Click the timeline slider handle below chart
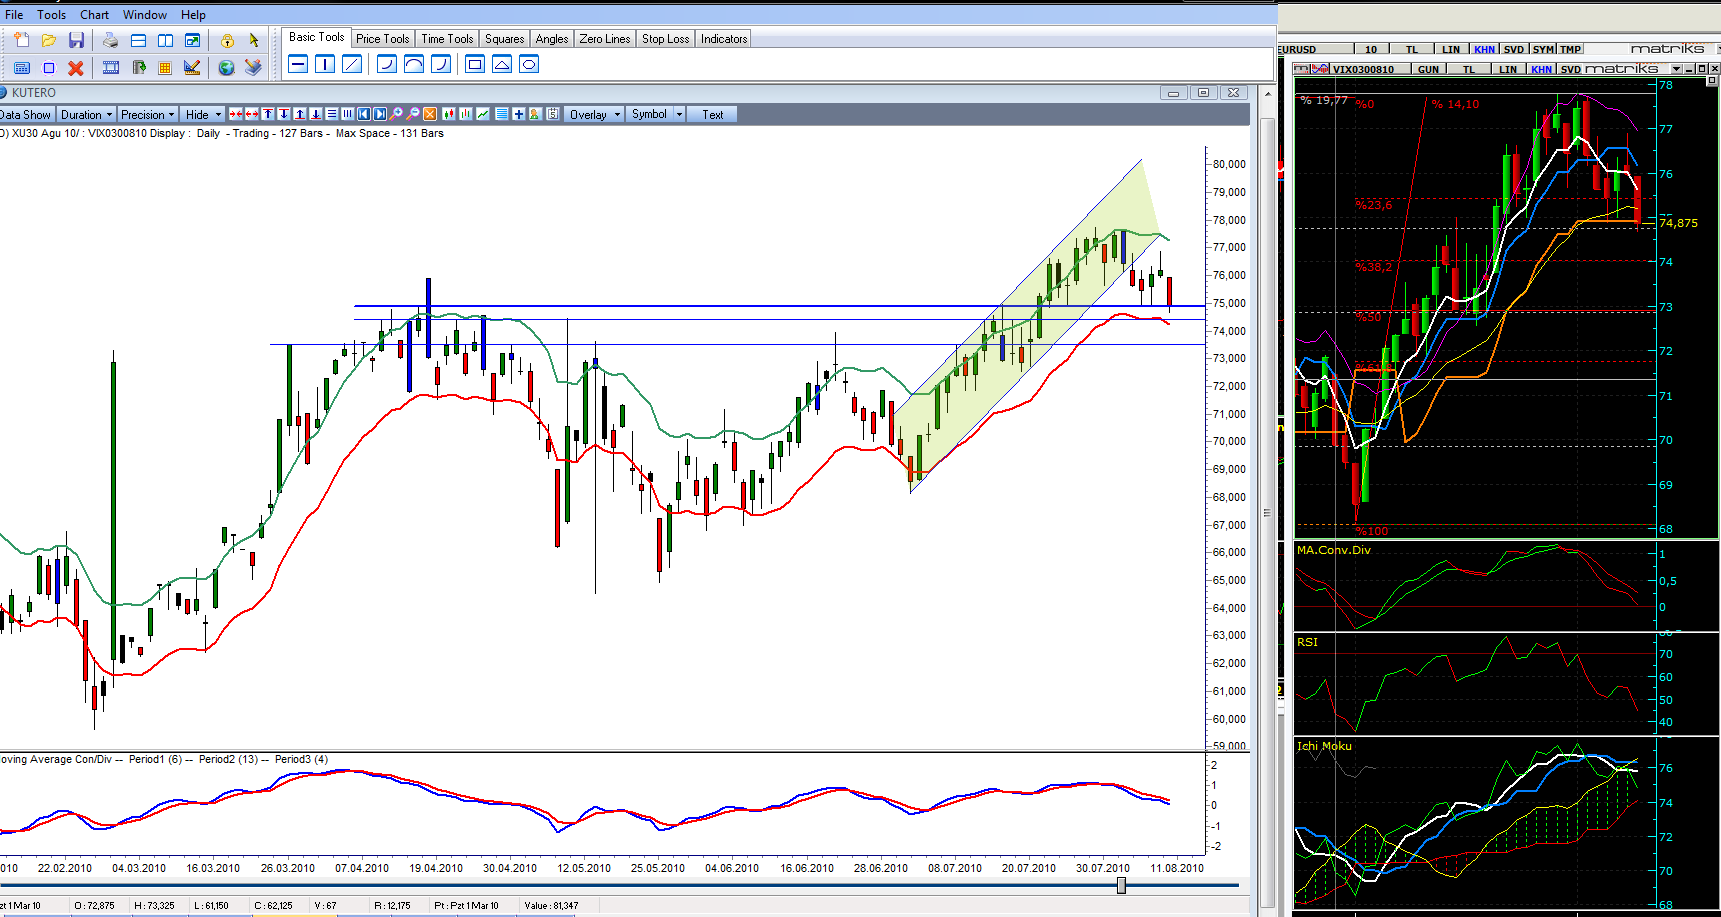This screenshot has width=1721, height=917. 1121,885
